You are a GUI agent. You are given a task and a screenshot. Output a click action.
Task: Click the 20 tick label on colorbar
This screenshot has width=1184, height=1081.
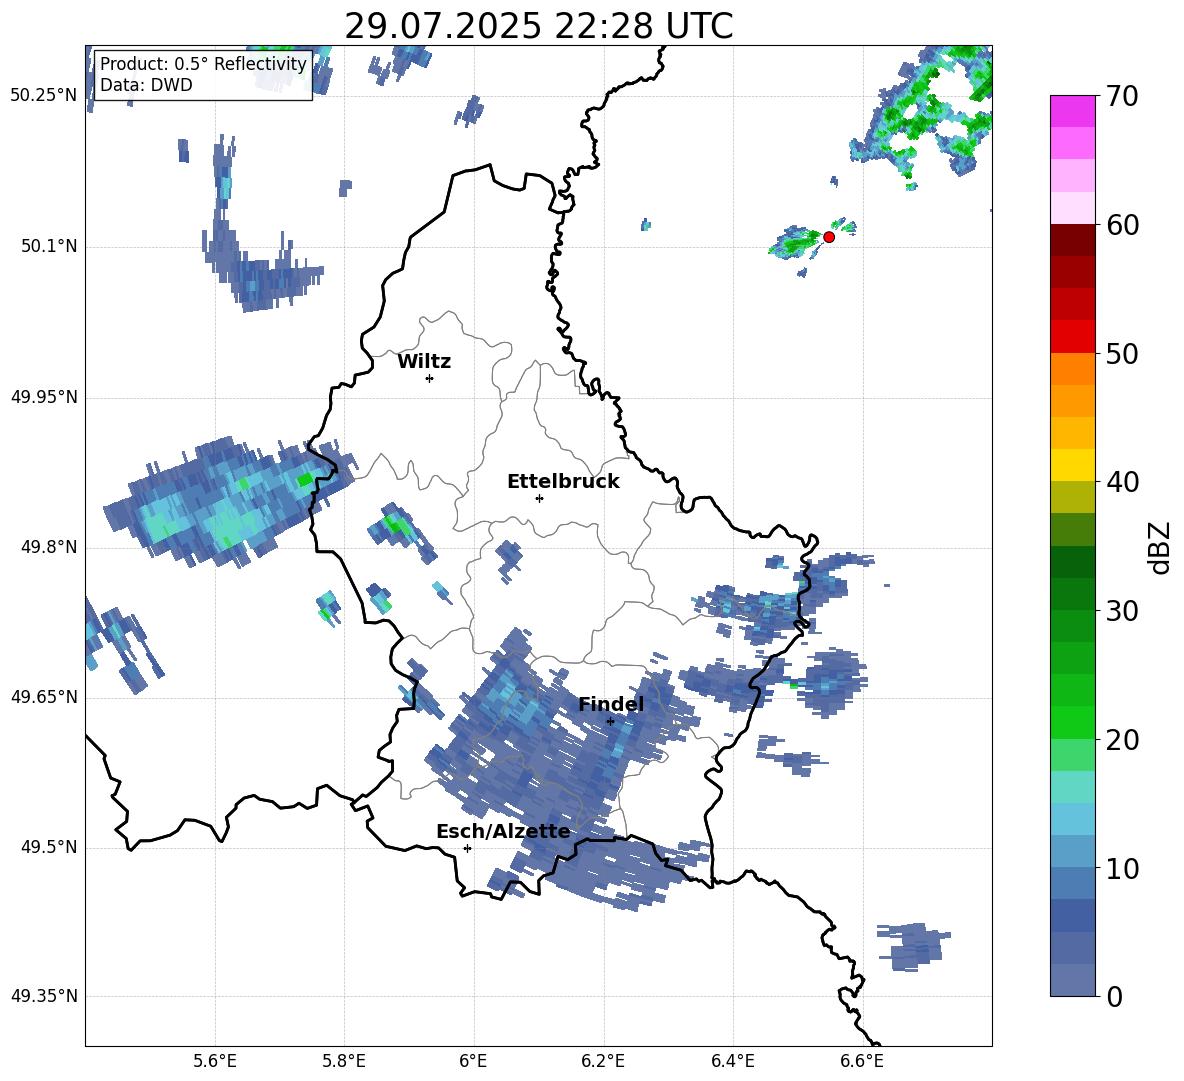(x=1122, y=740)
